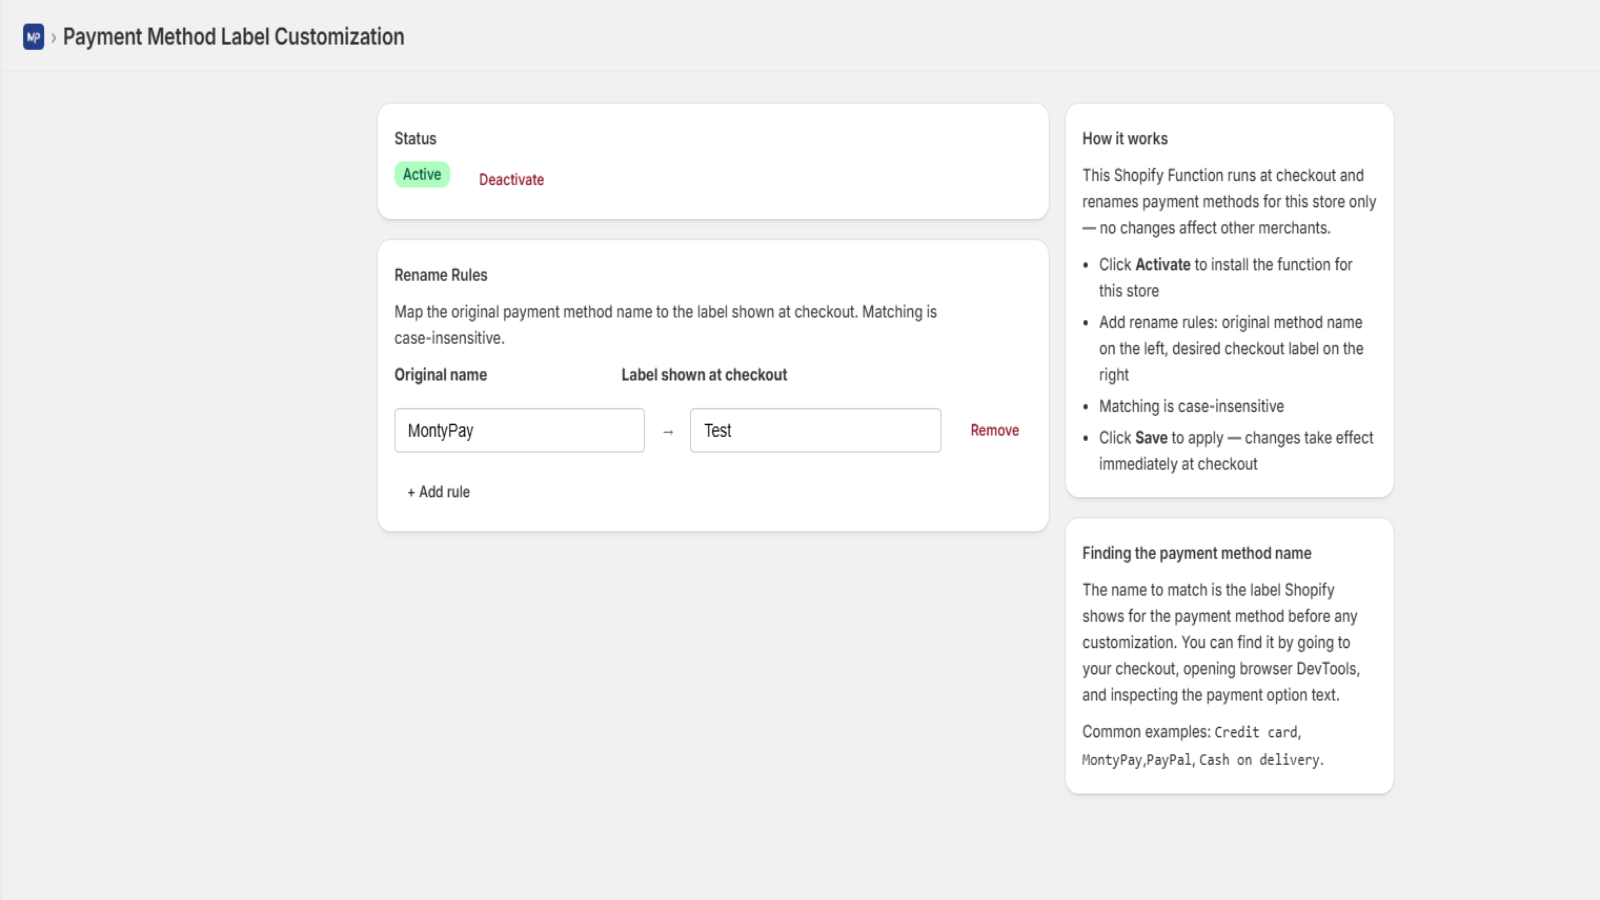Click the 'Click Activate to install' bullet
This screenshot has width=1600, height=900.
(x=1226, y=278)
